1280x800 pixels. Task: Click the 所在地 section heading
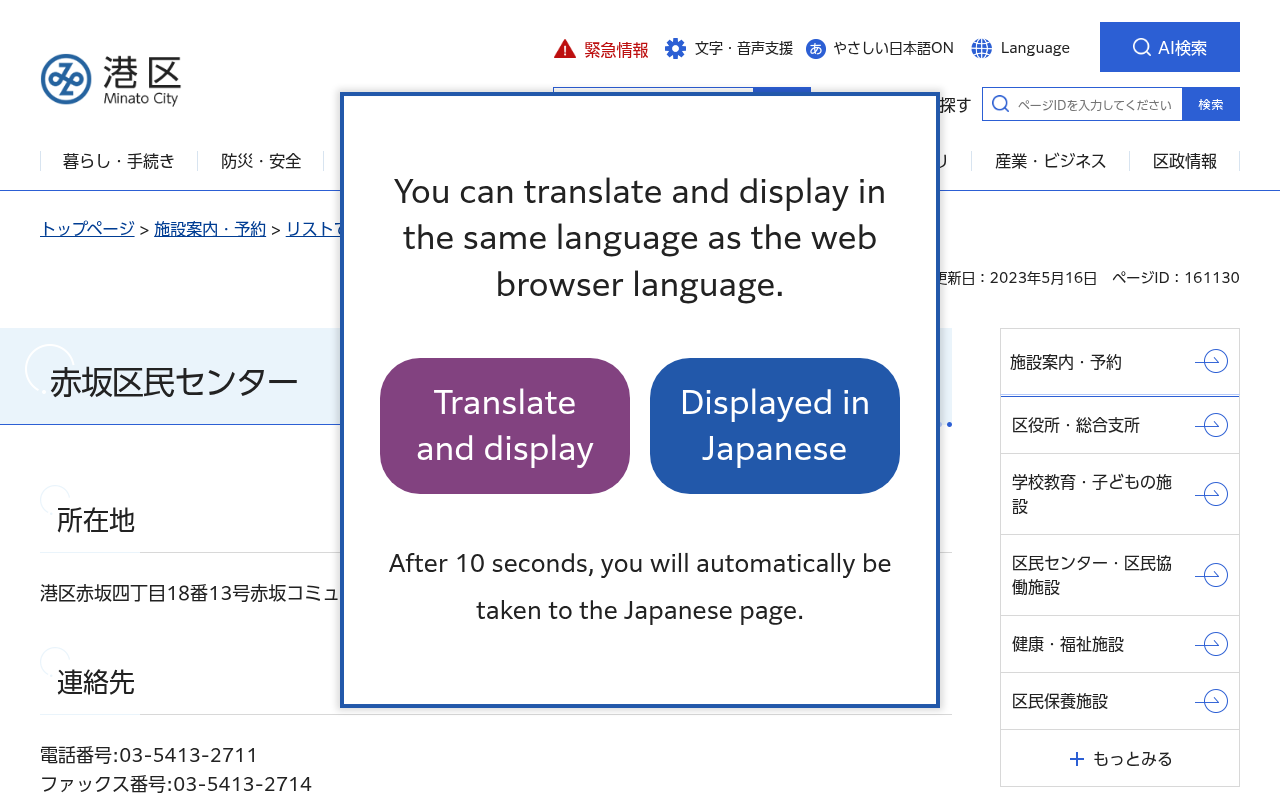point(95,520)
